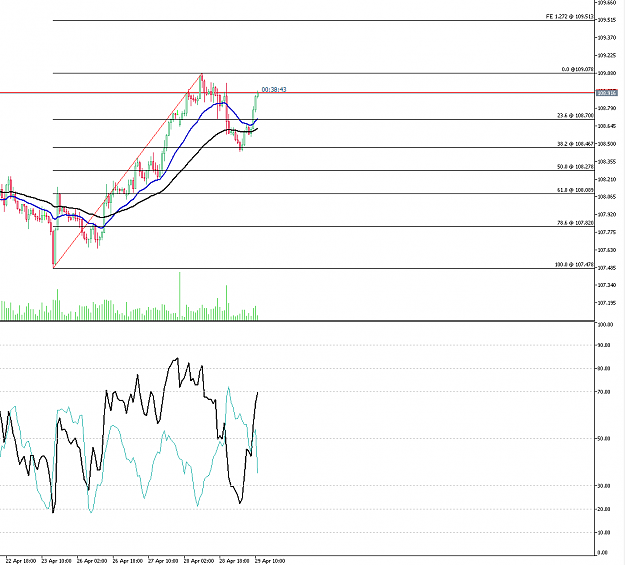Select the 38.2 Fibonacci retracement label
Image resolution: width=625 pixels, height=565 pixels.
tap(575, 144)
